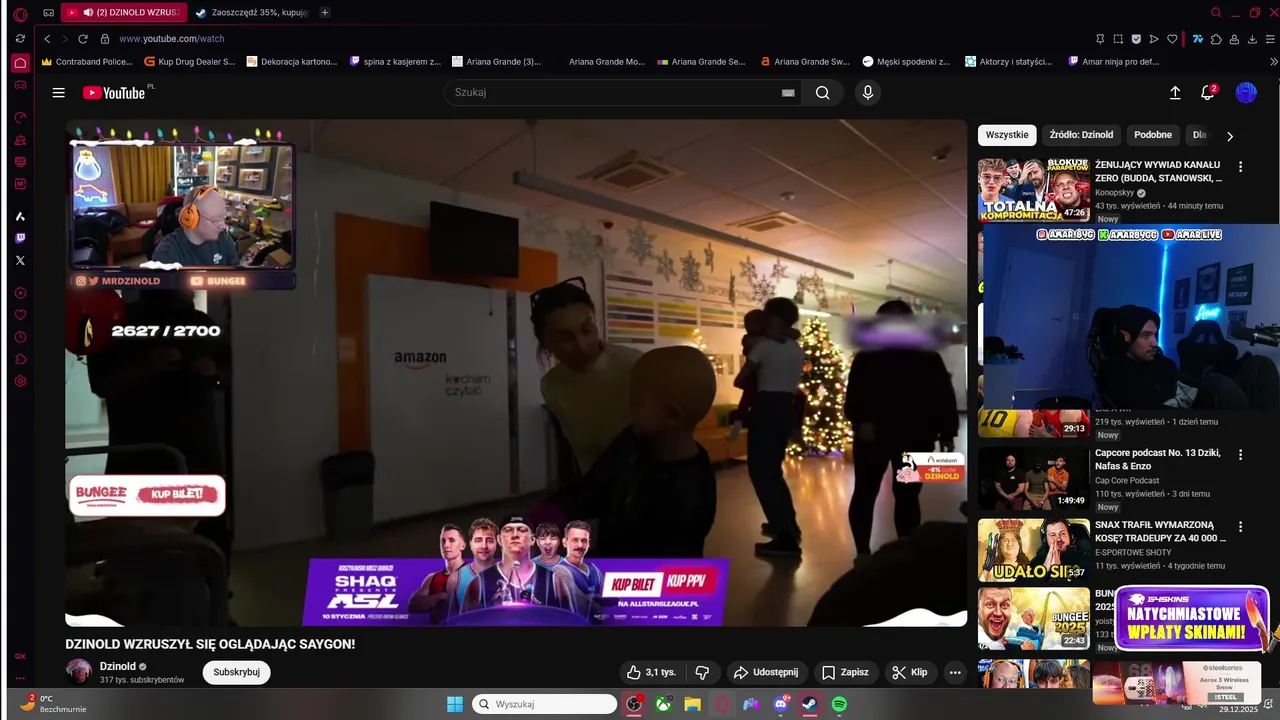Open Kup Drug Dealer S... bookmark
The width and height of the screenshot is (1280, 720).
(190, 61)
